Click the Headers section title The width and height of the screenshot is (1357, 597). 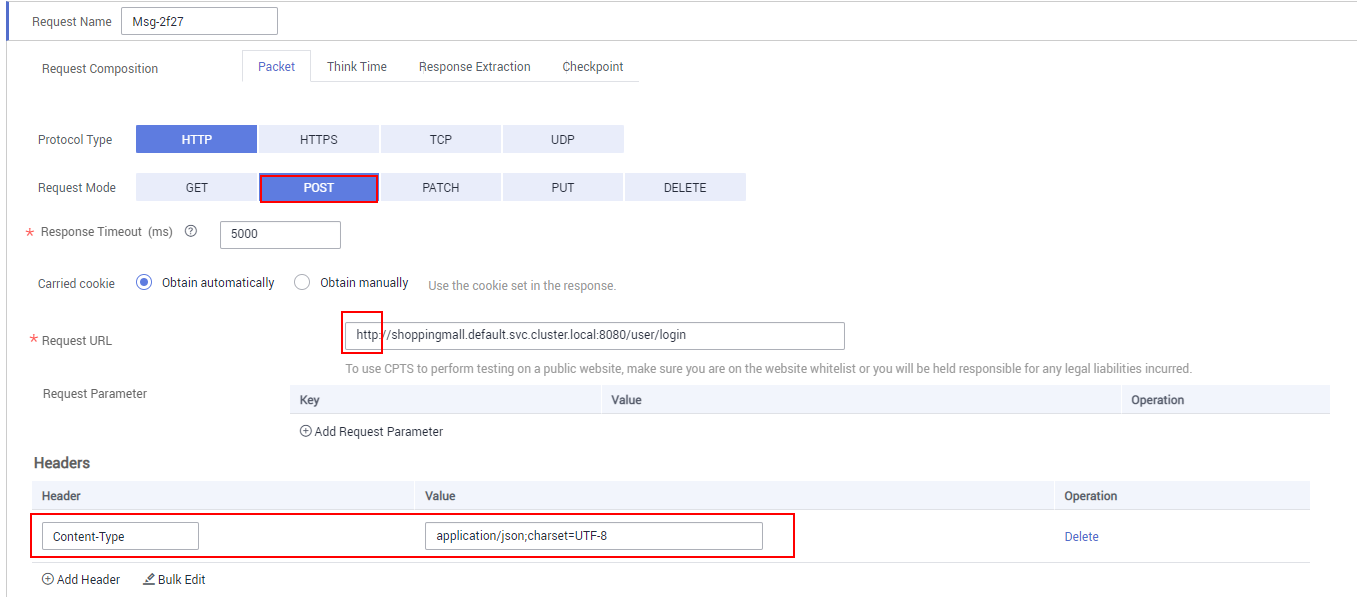[x=62, y=463]
